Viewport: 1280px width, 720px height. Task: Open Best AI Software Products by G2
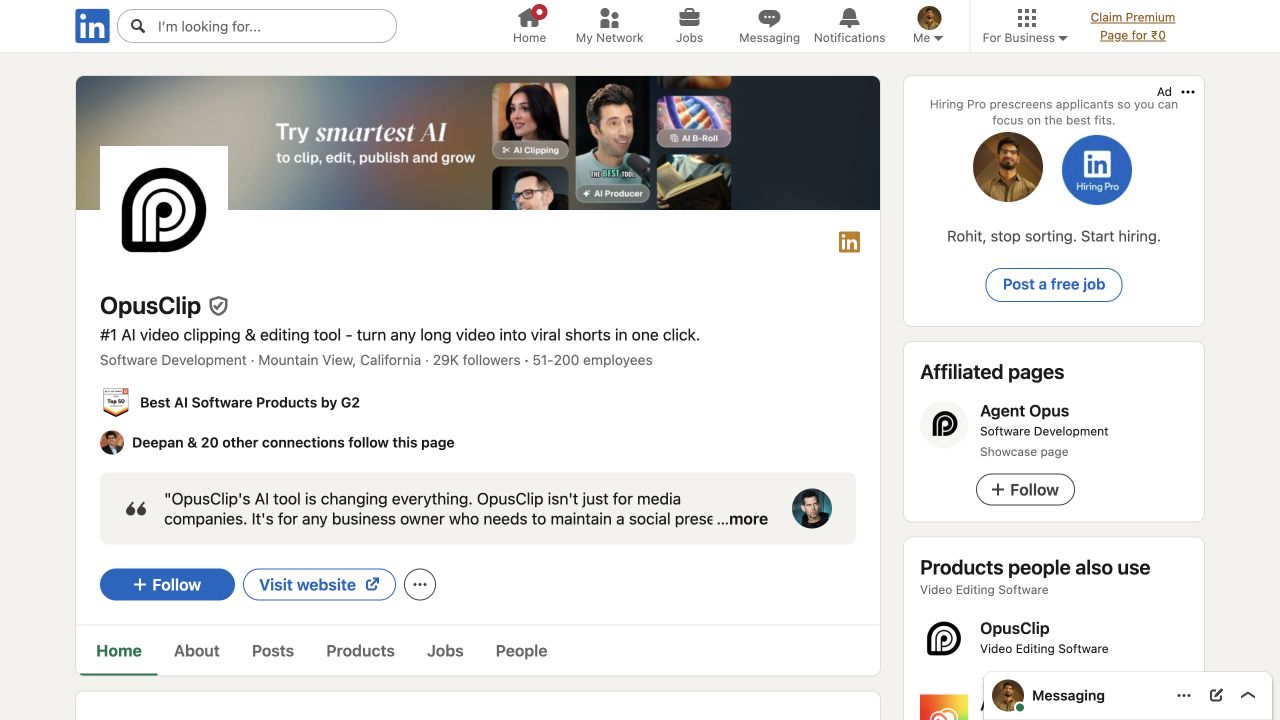(250, 402)
